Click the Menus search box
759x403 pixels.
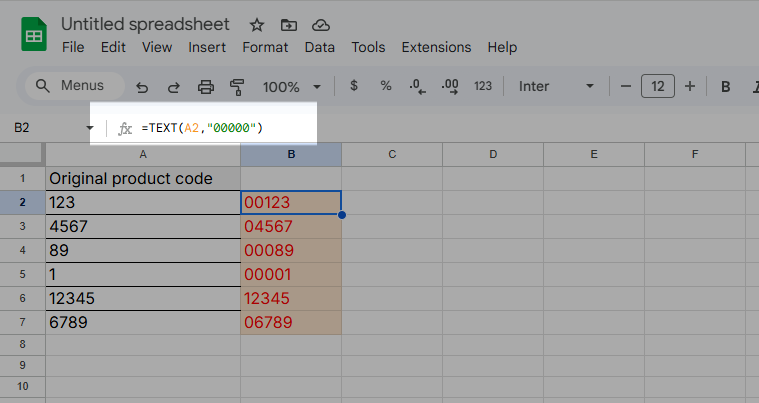click(x=75, y=86)
